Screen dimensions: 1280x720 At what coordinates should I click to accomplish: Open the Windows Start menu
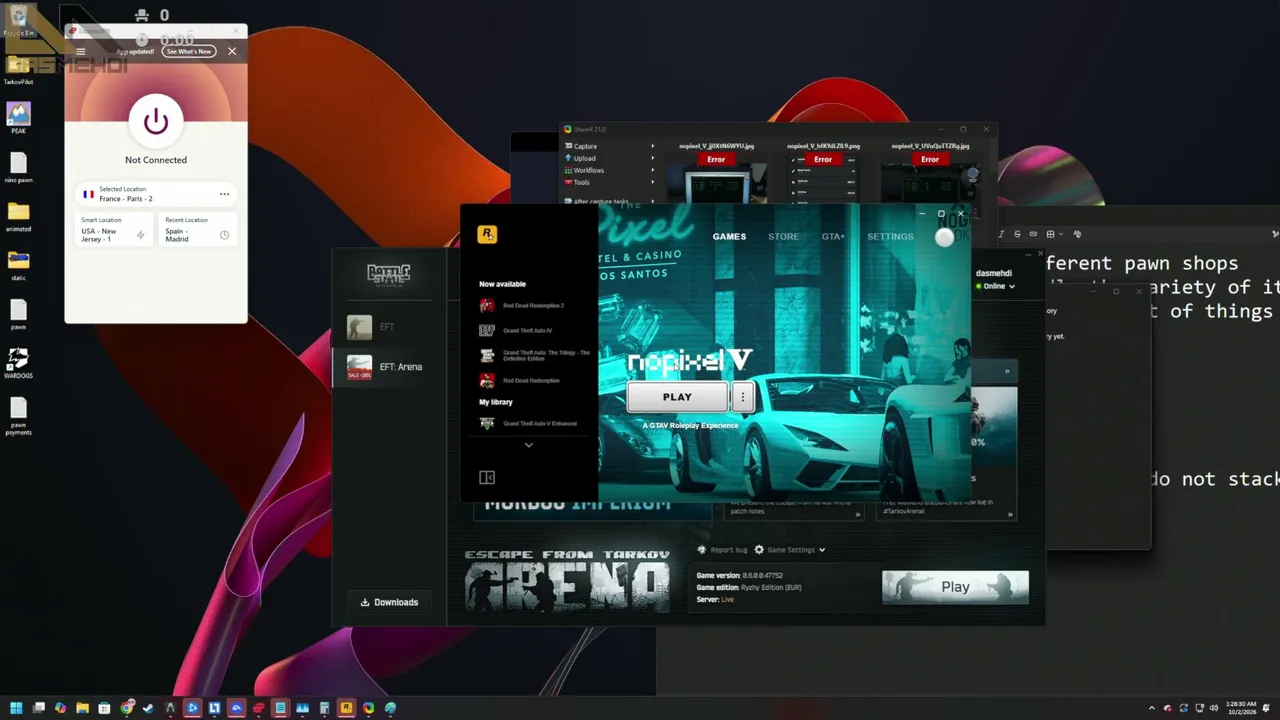[x=16, y=708]
